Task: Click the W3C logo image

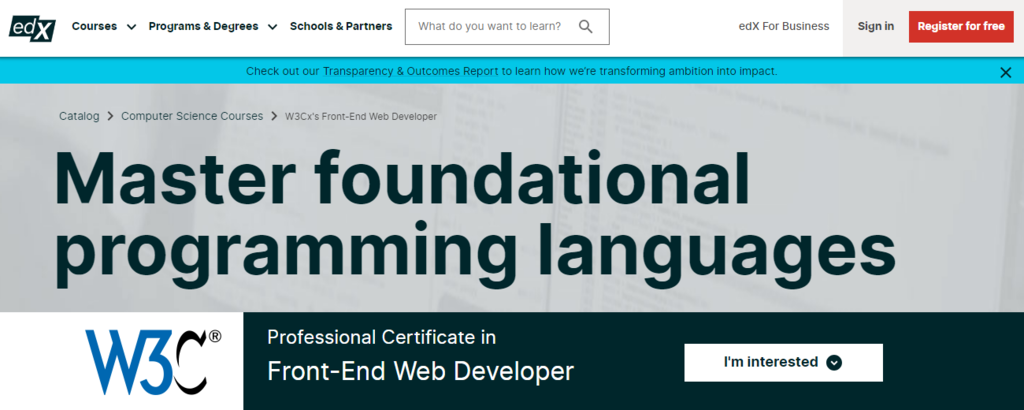Action: coord(153,361)
